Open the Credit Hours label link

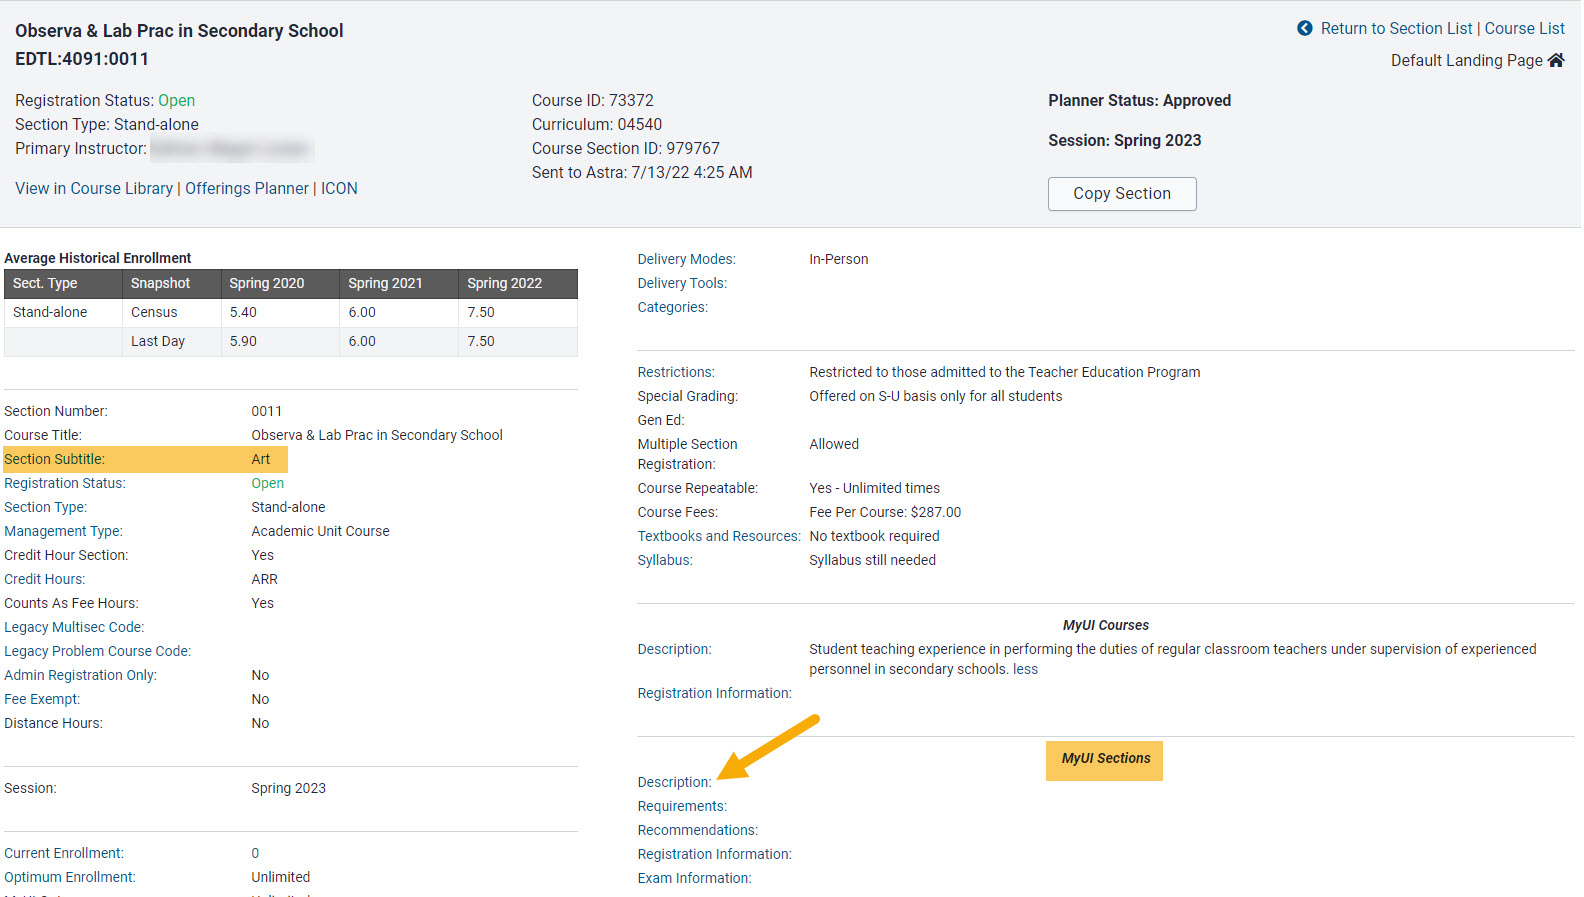coord(45,579)
